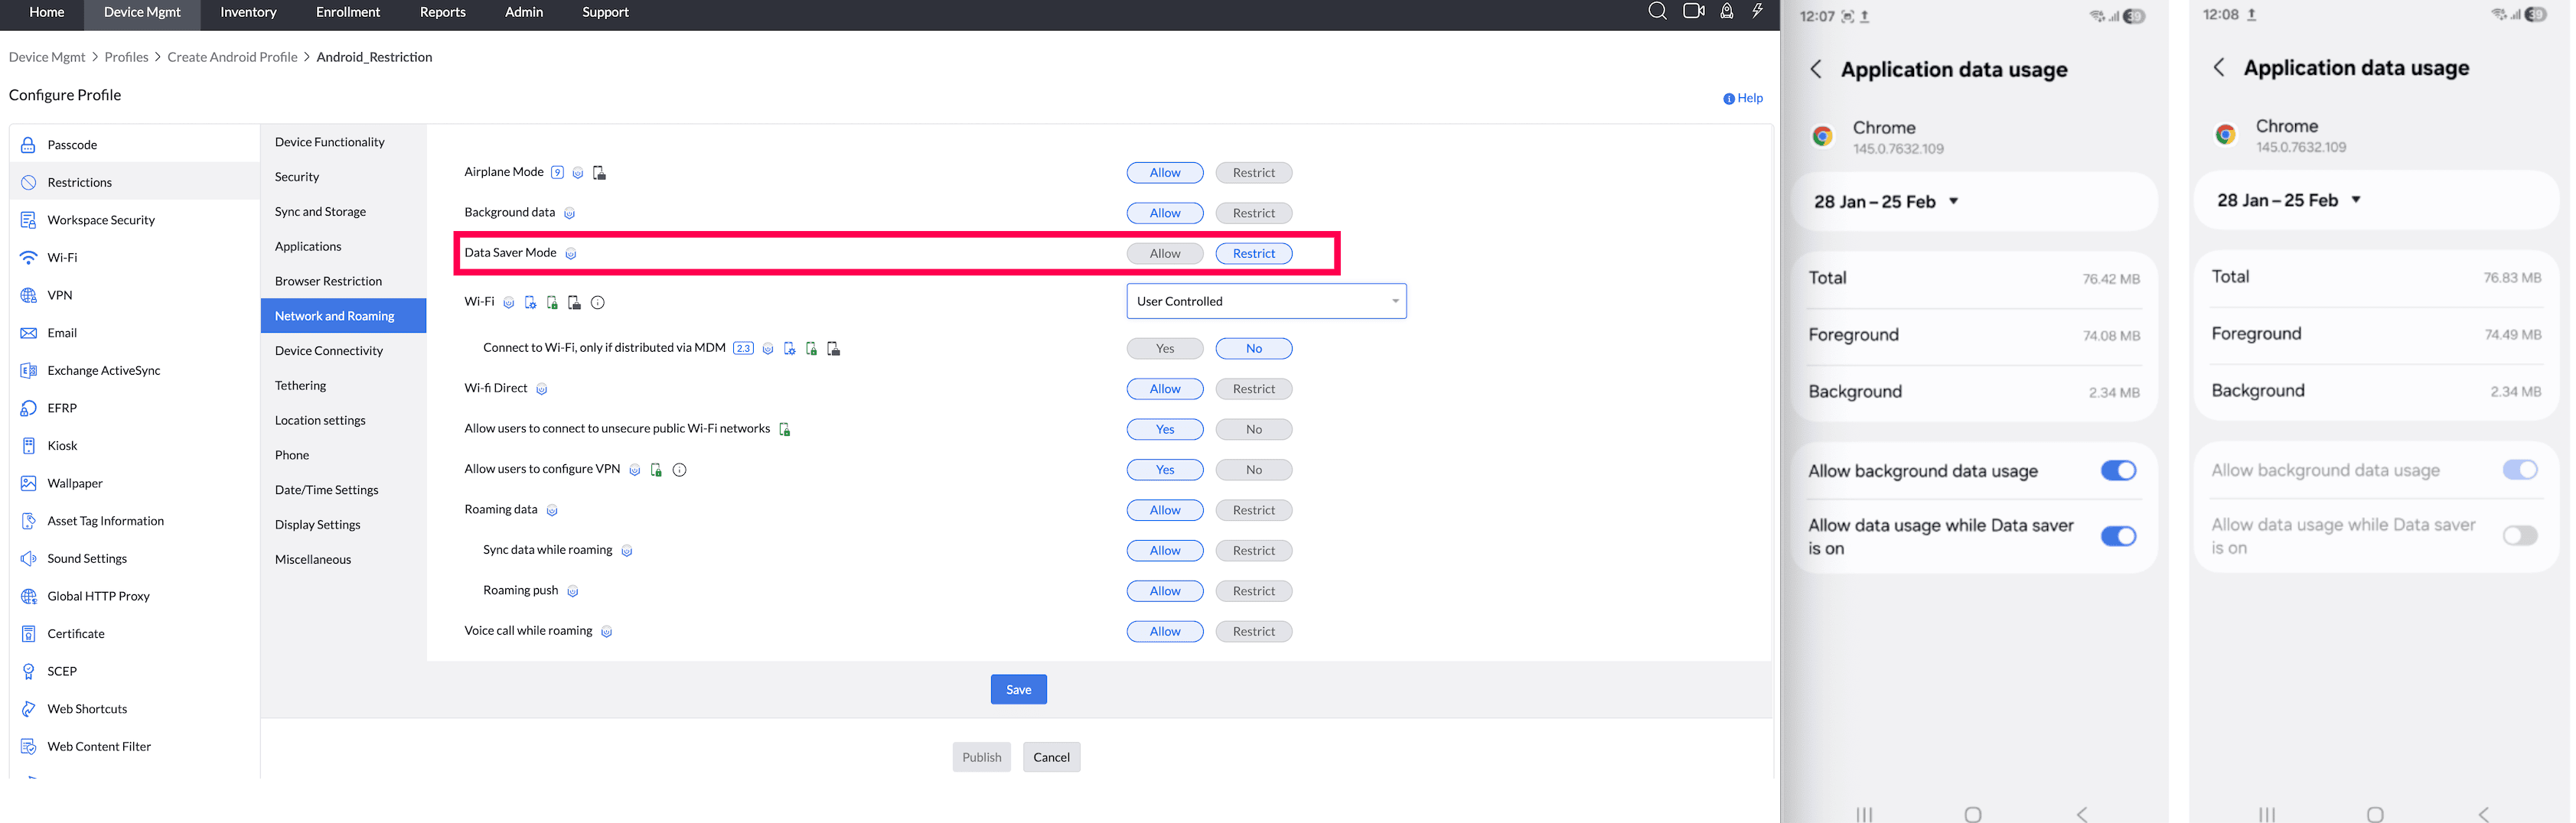This screenshot has width=2576, height=823.
Task: Click the Global HTTP Proxy globe icon
Action: (28, 596)
